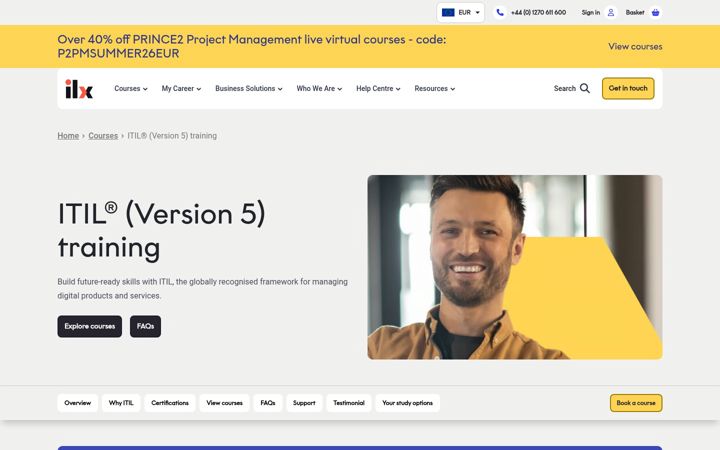Click the dark FAQs button under the heading
This screenshot has height=450, width=720.
(x=146, y=326)
